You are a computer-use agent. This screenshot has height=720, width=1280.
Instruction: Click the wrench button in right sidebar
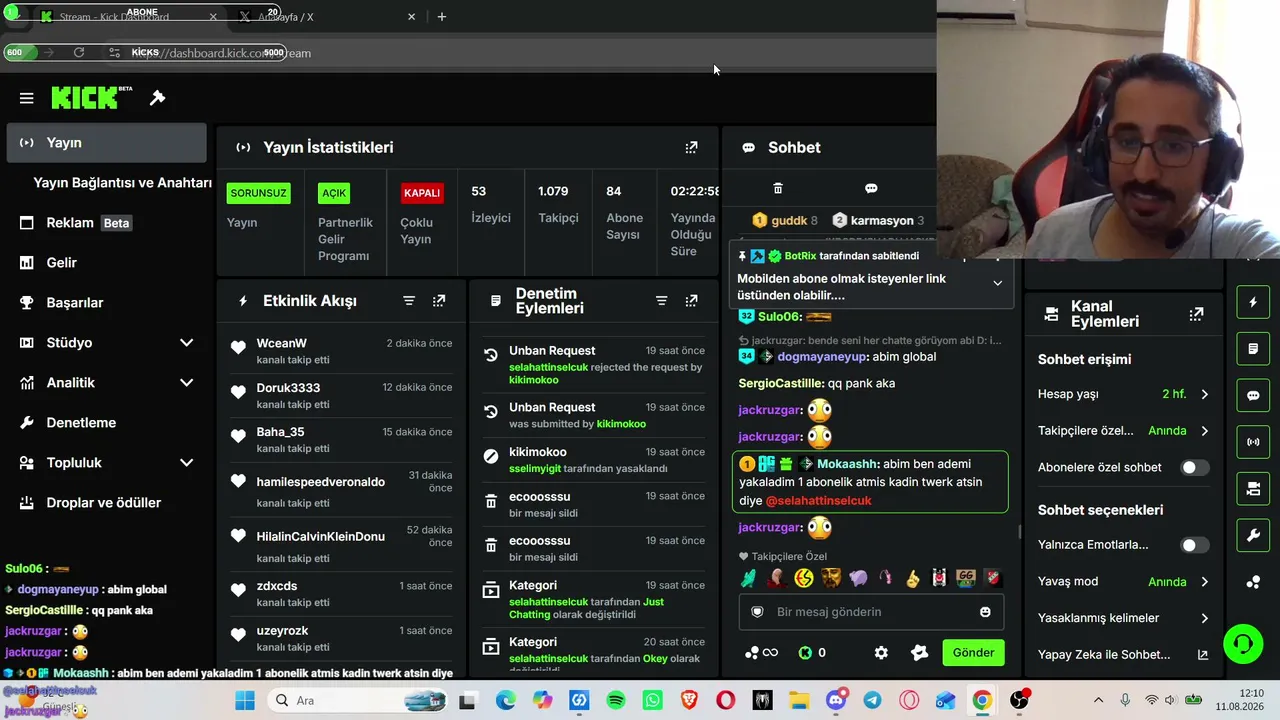tap(1253, 535)
